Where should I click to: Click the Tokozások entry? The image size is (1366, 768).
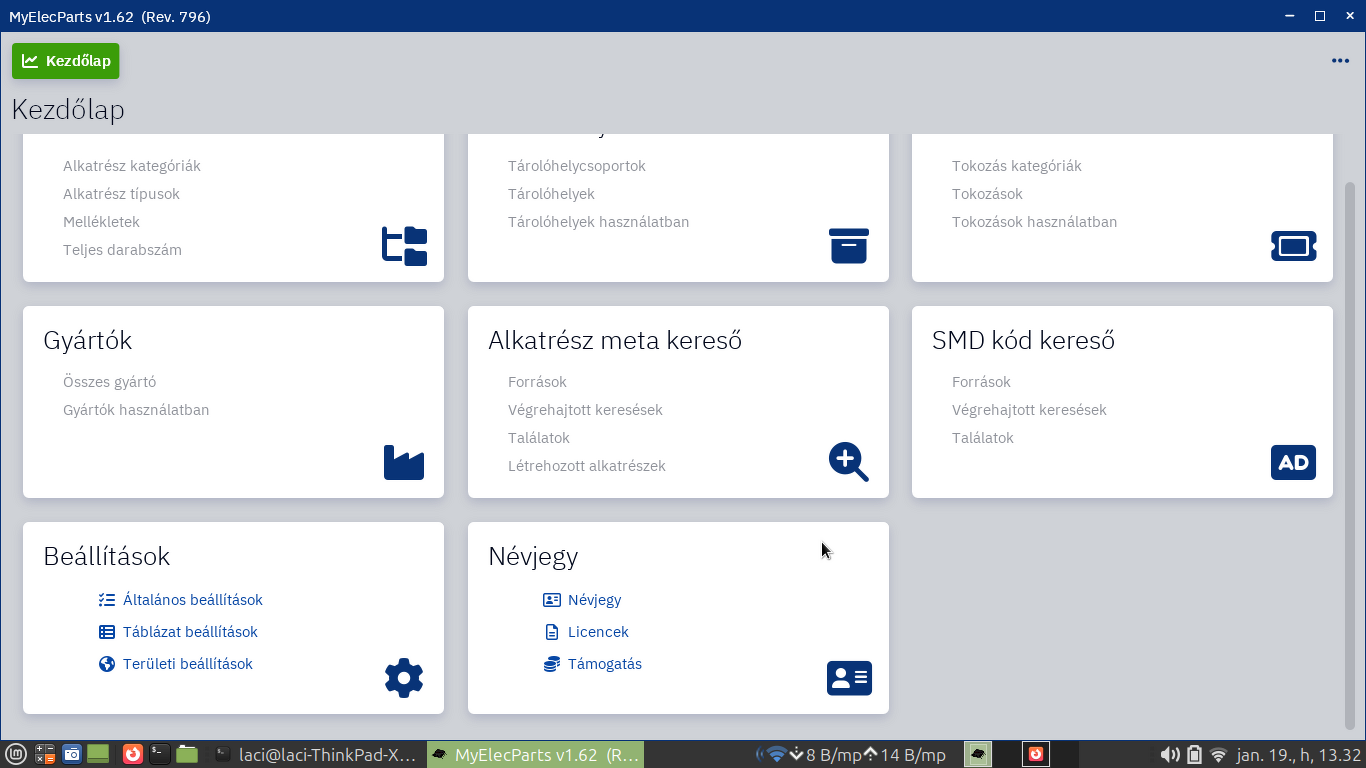click(x=987, y=194)
